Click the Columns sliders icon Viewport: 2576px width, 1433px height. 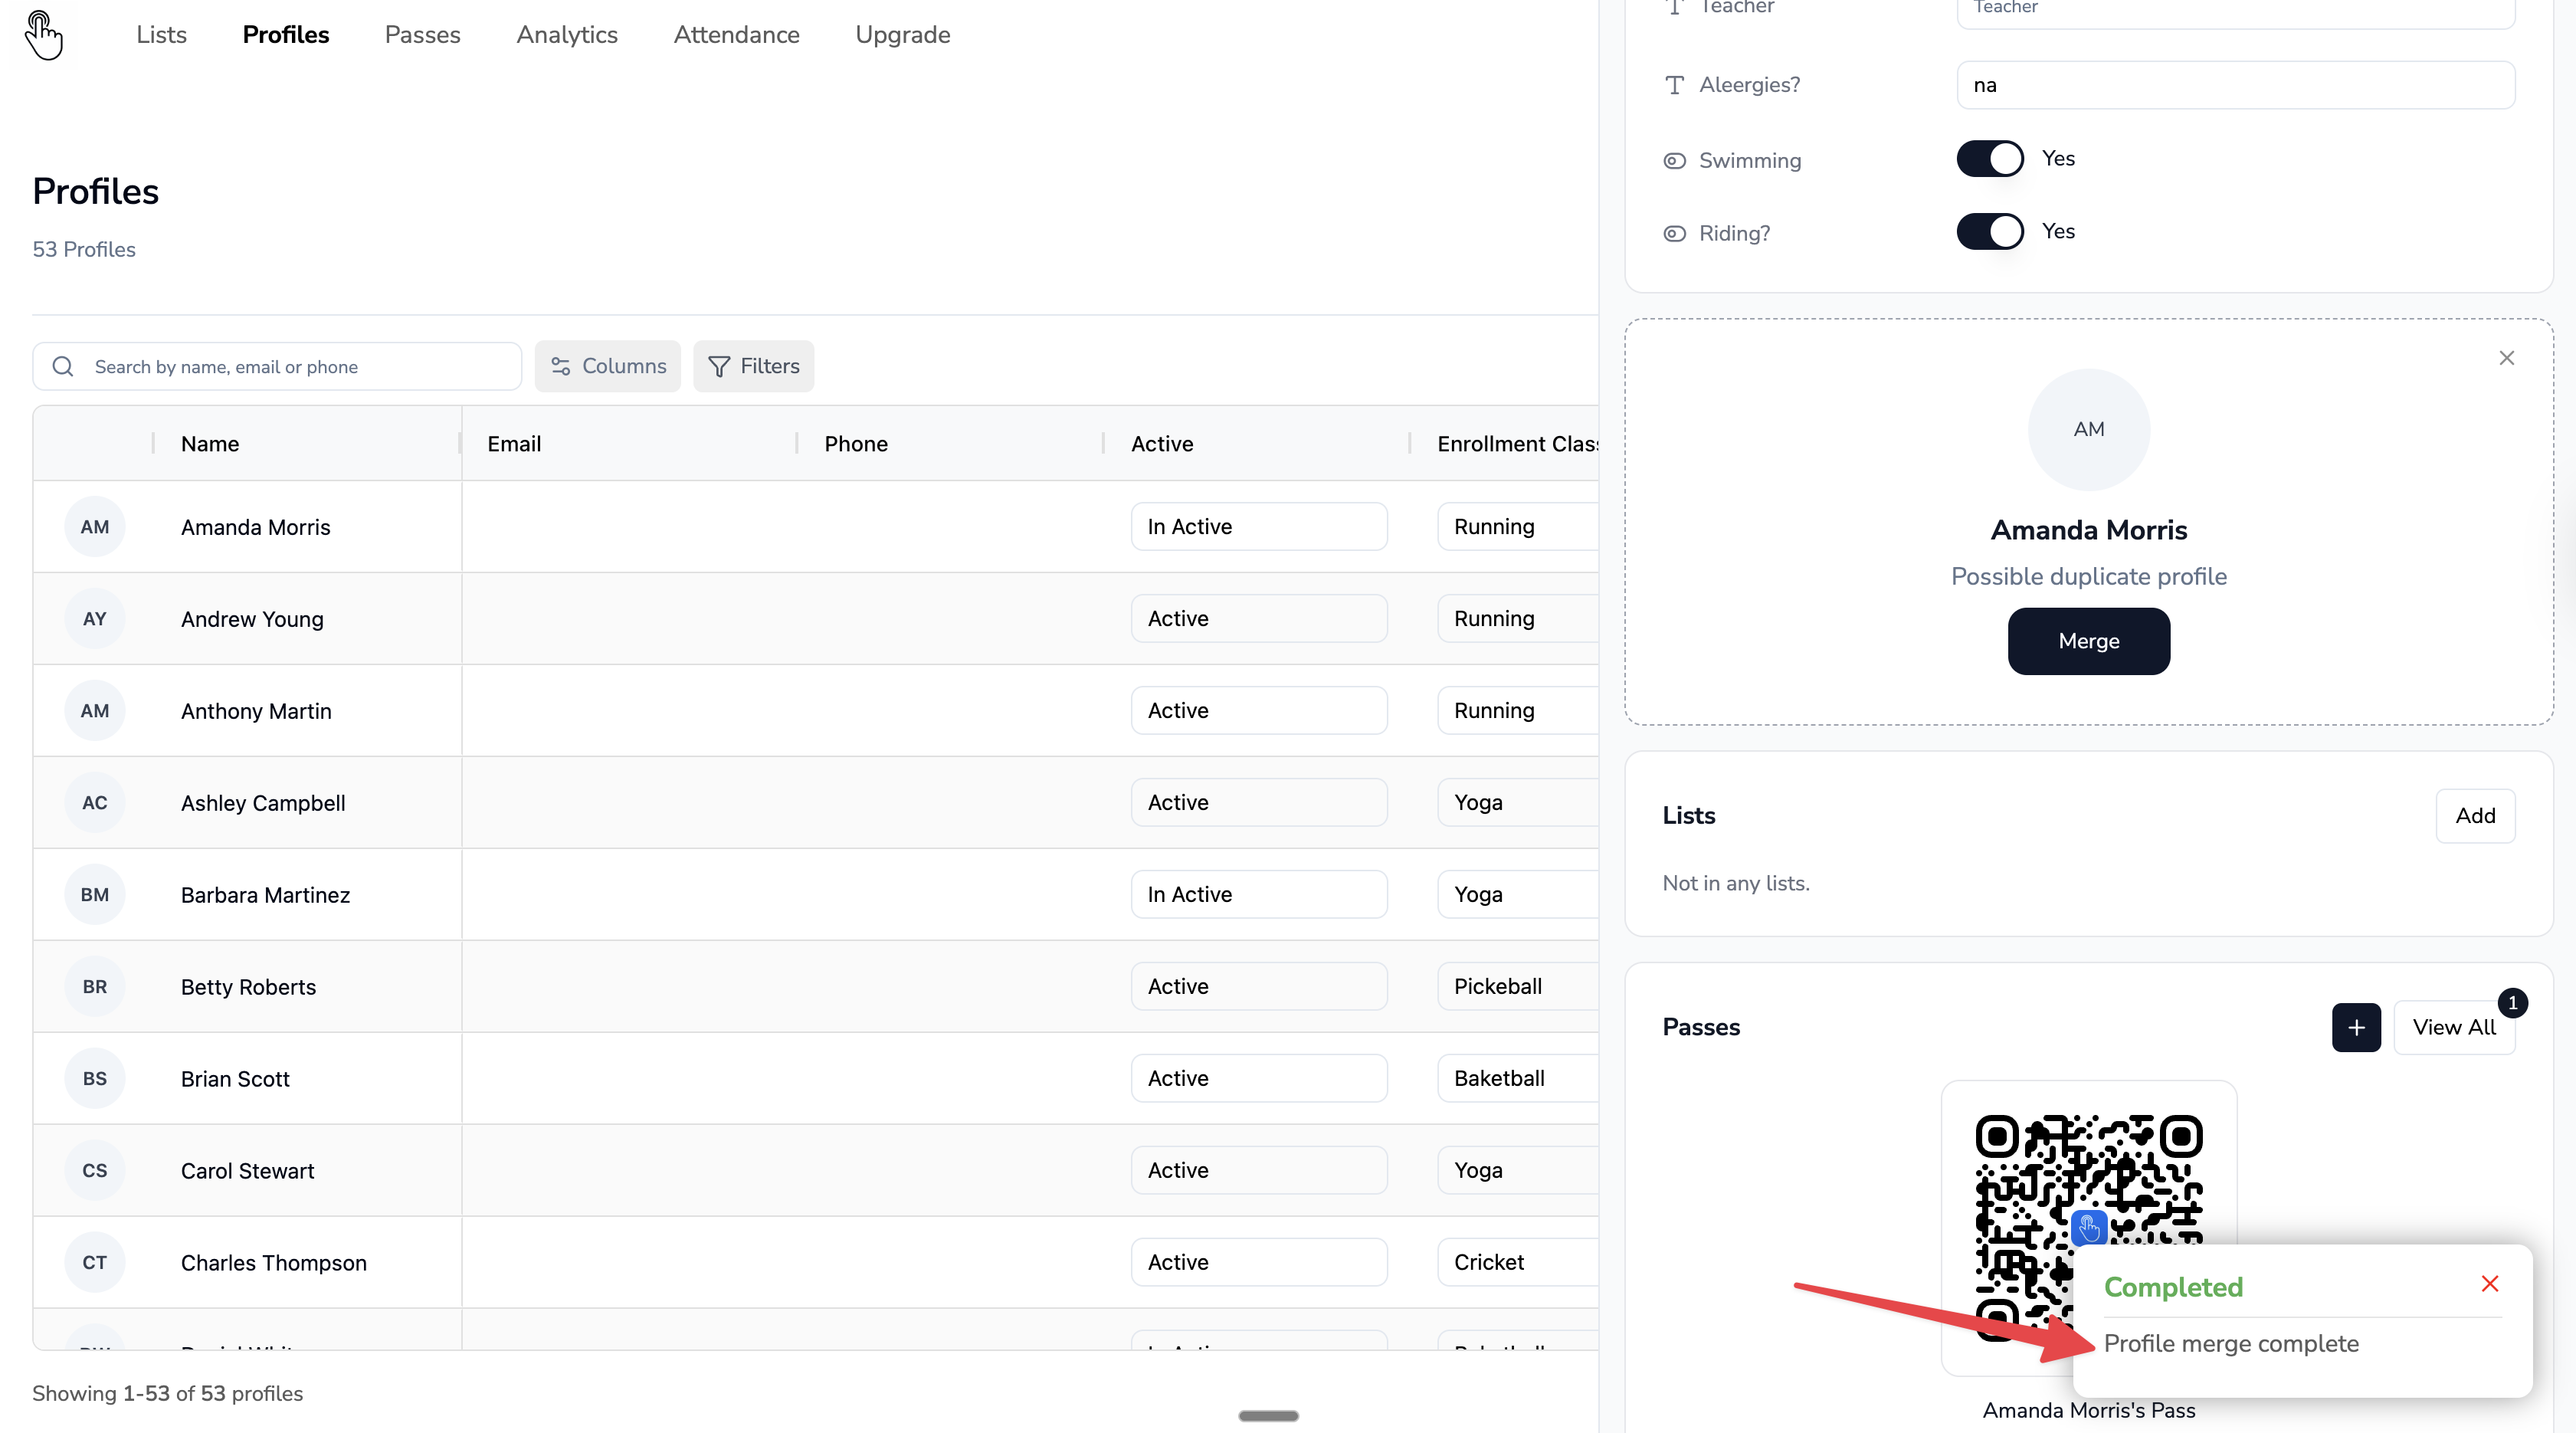coord(561,366)
